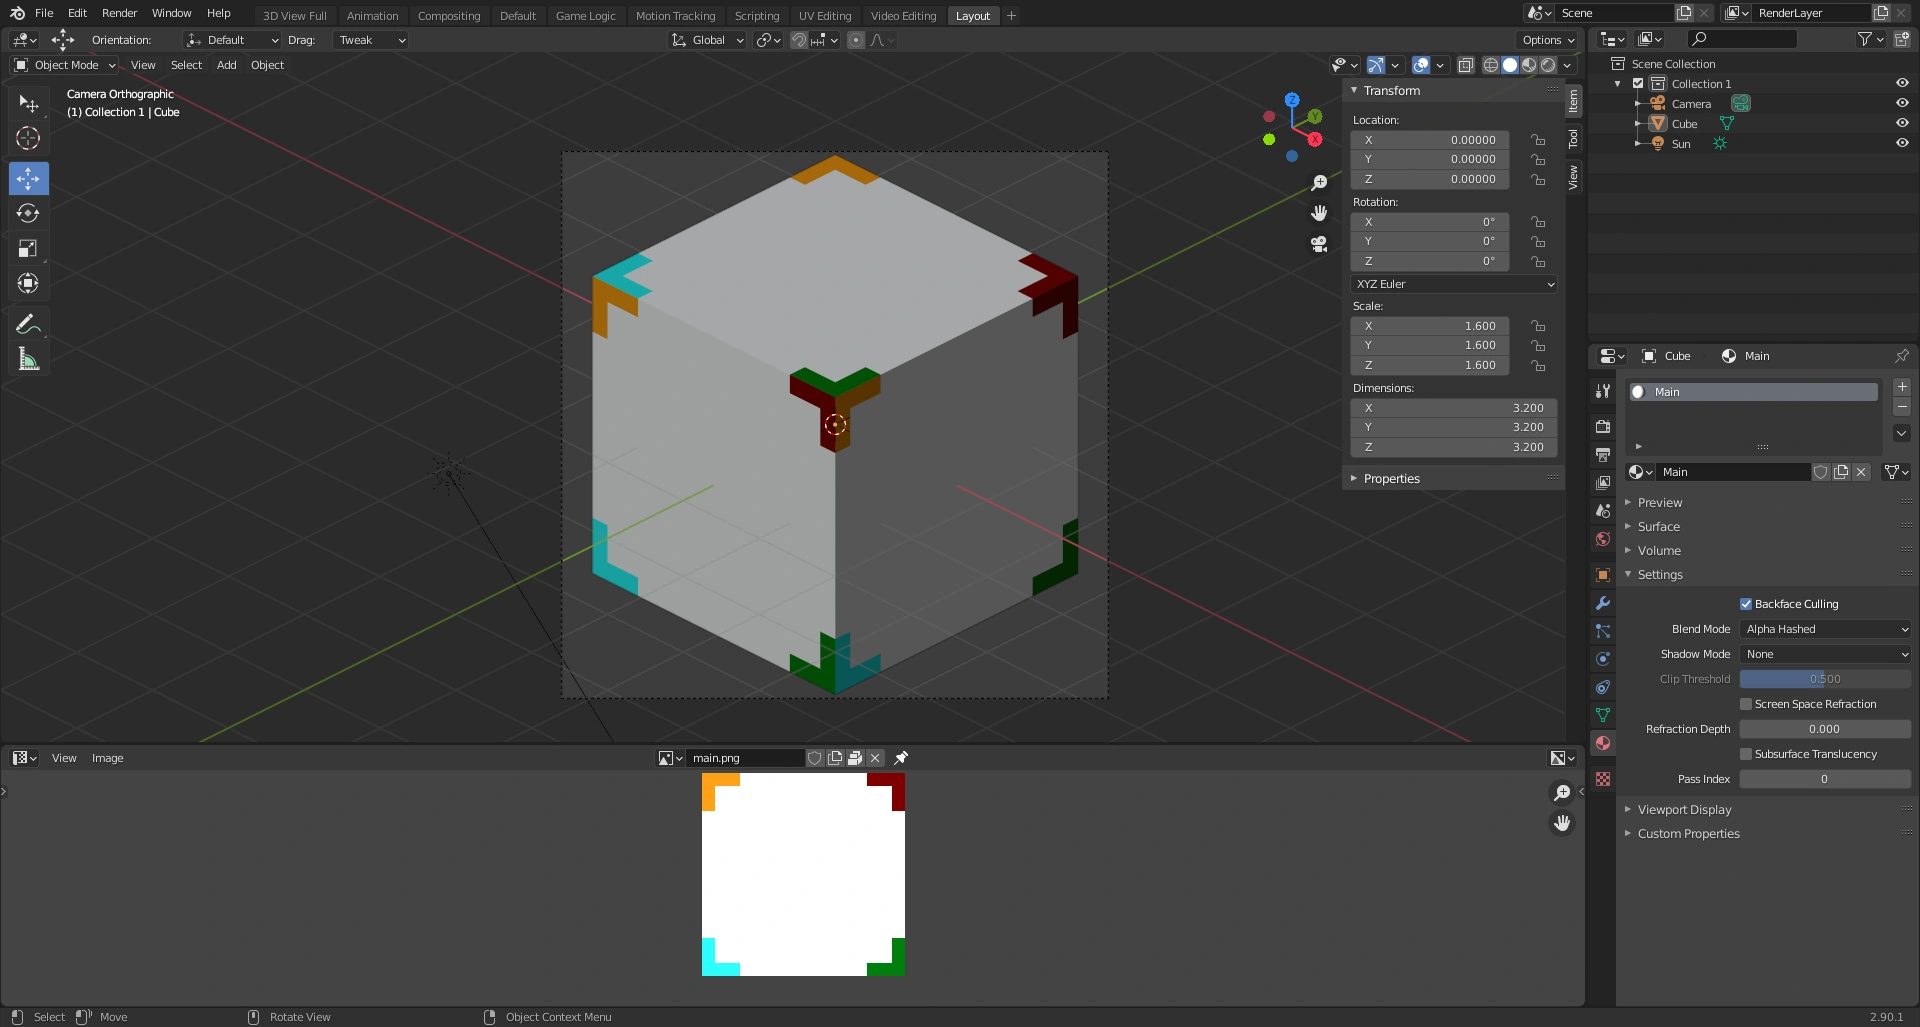The image size is (1920, 1027).
Task: Disable Backface Culling checkbox
Action: pyautogui.click(x=1746, y=604)
